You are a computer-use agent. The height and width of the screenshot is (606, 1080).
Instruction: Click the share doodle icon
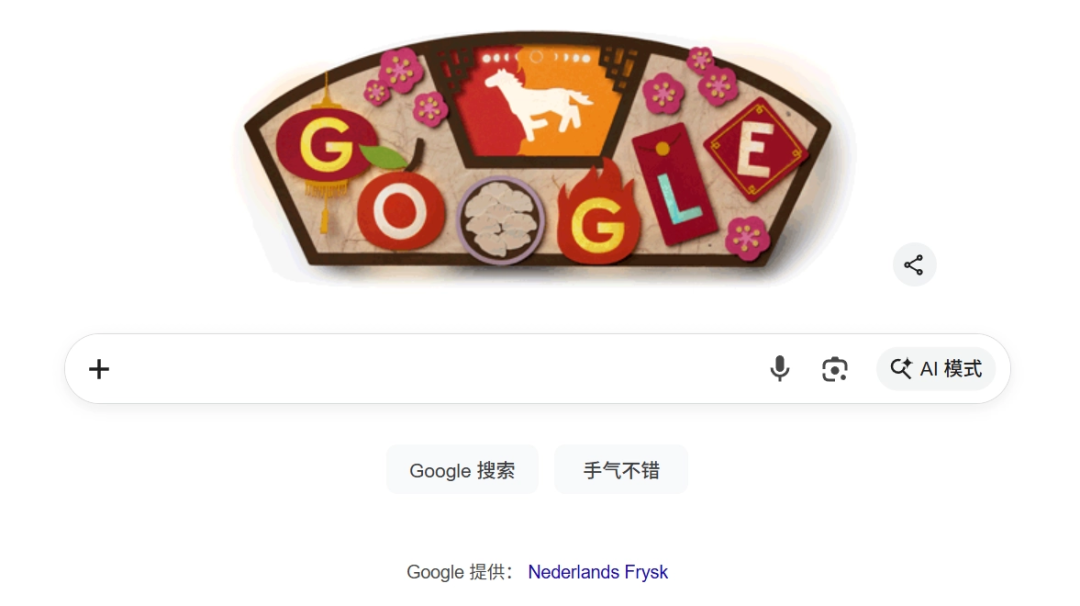[x=914, y=264]
